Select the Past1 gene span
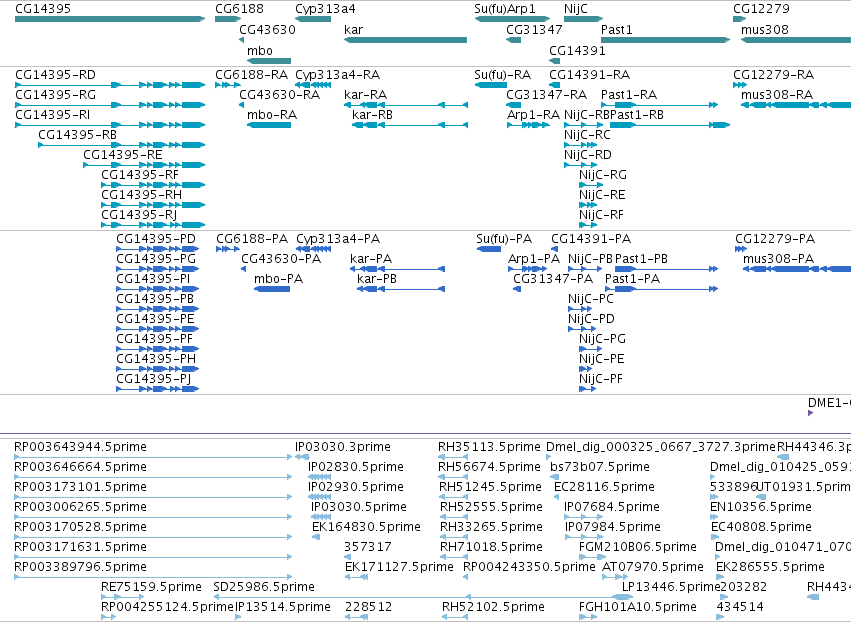The height and width of the screenshot is (622, 851). click(x=665, y=40)
